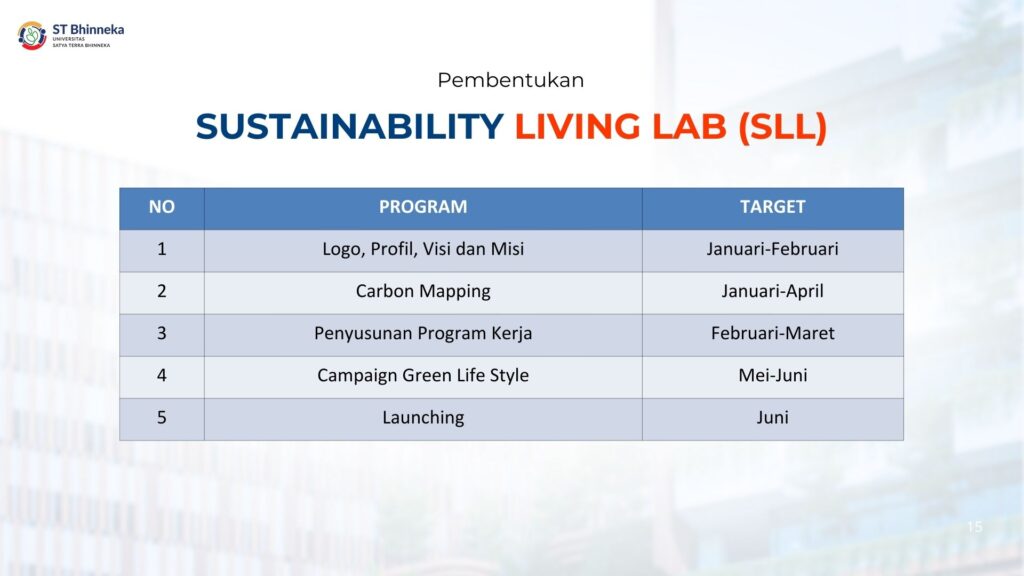The height and width of the screenshot is (576, 1024).
Task: Select the PROGRAM column header
Action: point(423,207)
